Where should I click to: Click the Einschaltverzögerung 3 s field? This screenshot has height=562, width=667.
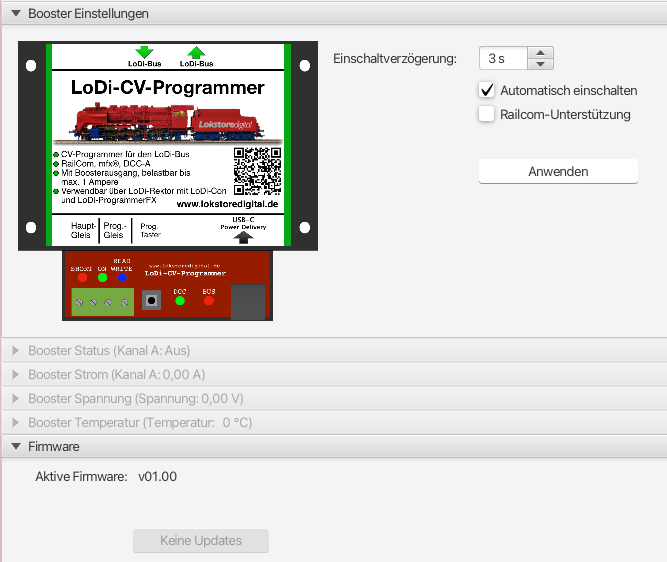(503, 58)
